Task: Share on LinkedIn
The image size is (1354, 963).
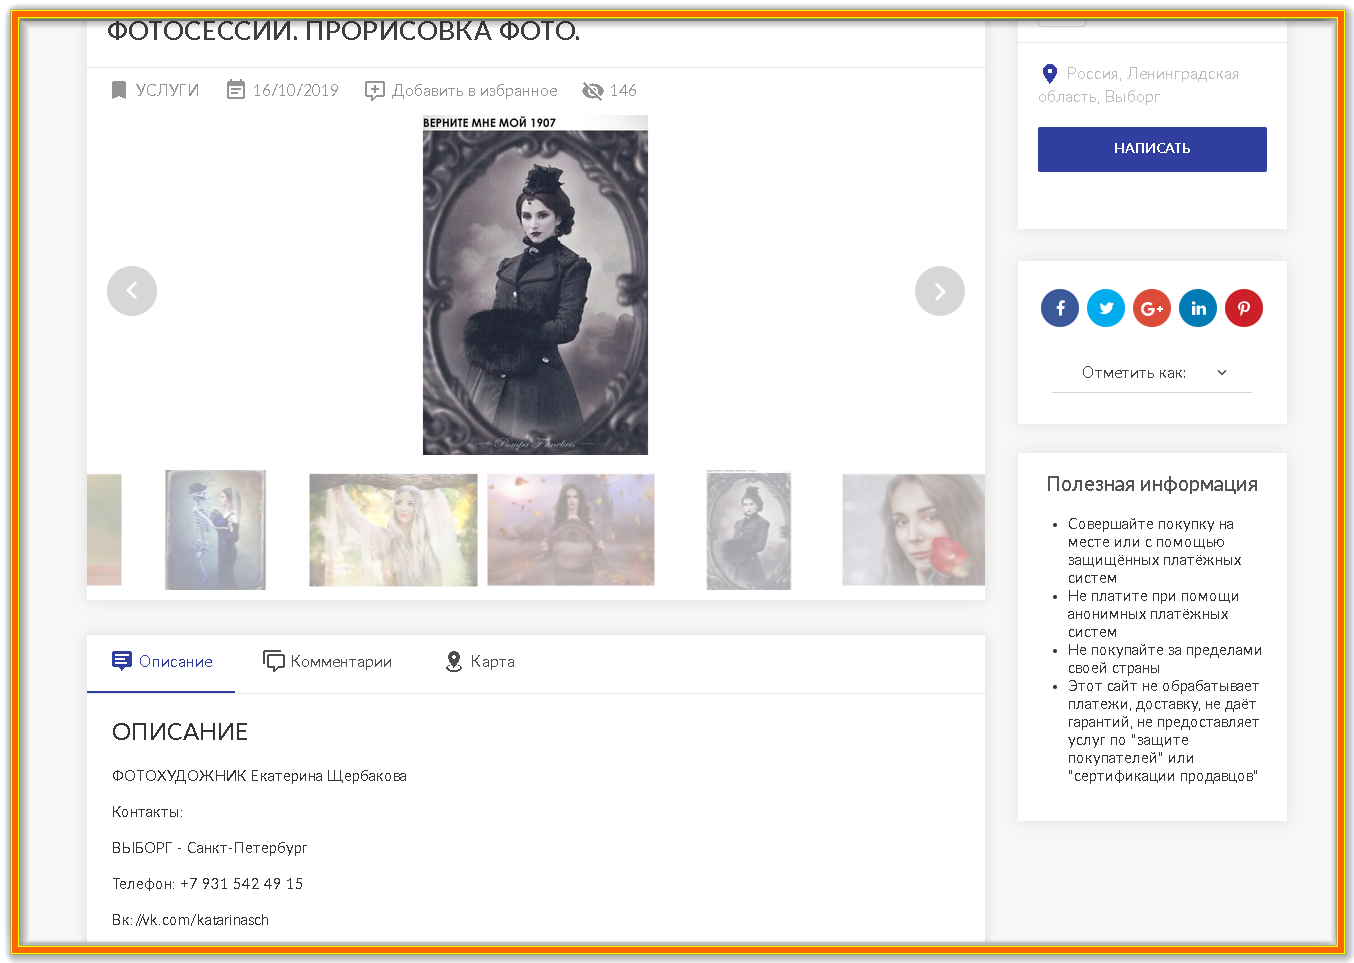Action: 1198,308
